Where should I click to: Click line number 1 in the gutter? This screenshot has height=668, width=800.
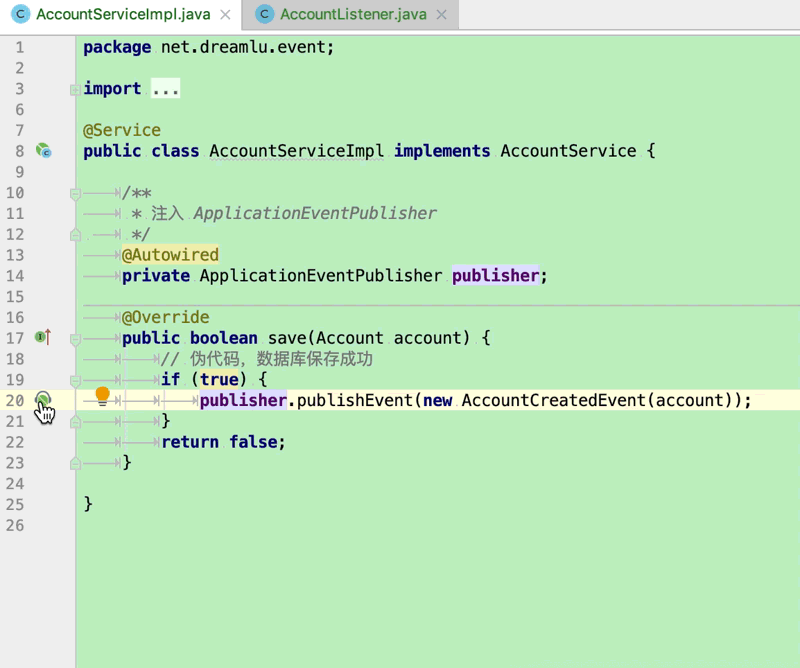click(x=19, y=47)
